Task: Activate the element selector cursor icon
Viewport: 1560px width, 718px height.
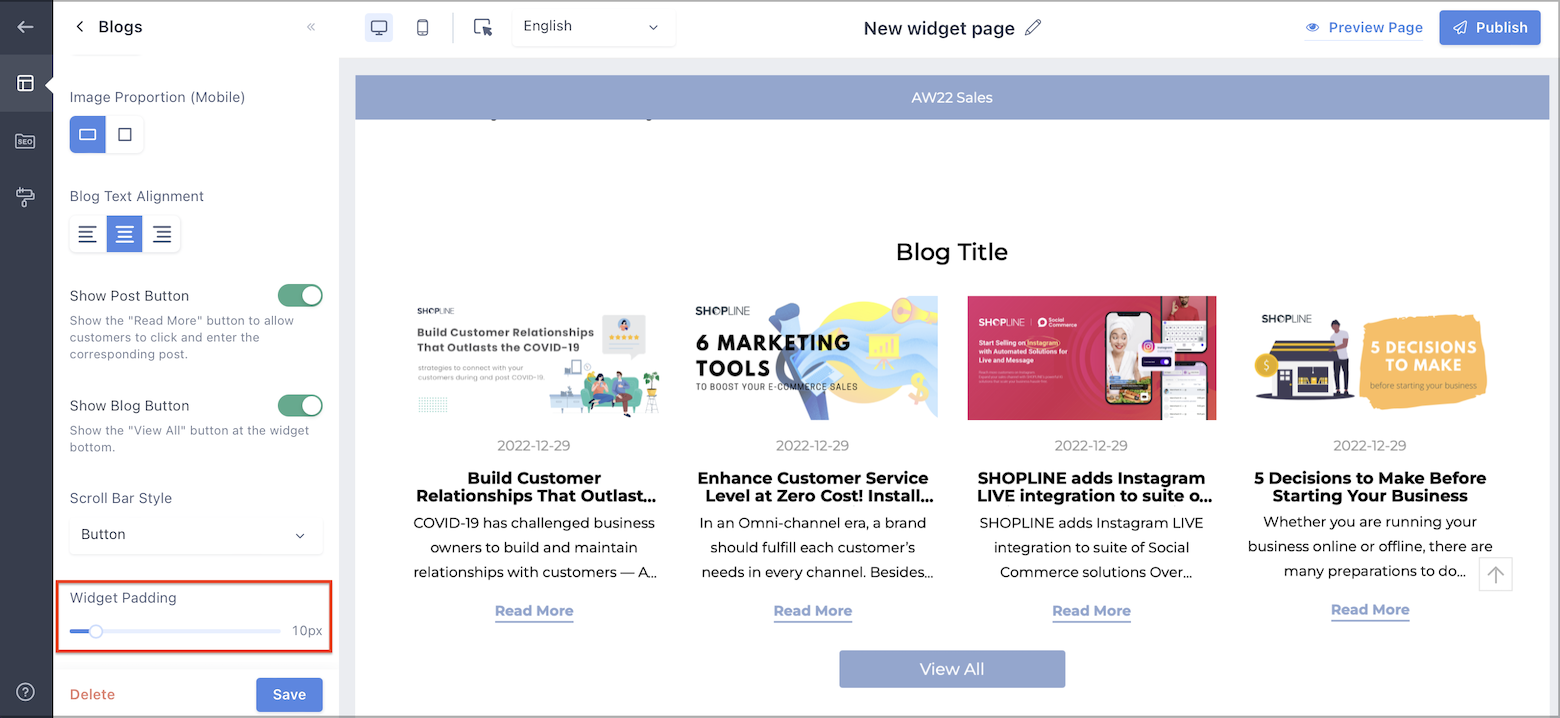Action: [x=483, y=28]
